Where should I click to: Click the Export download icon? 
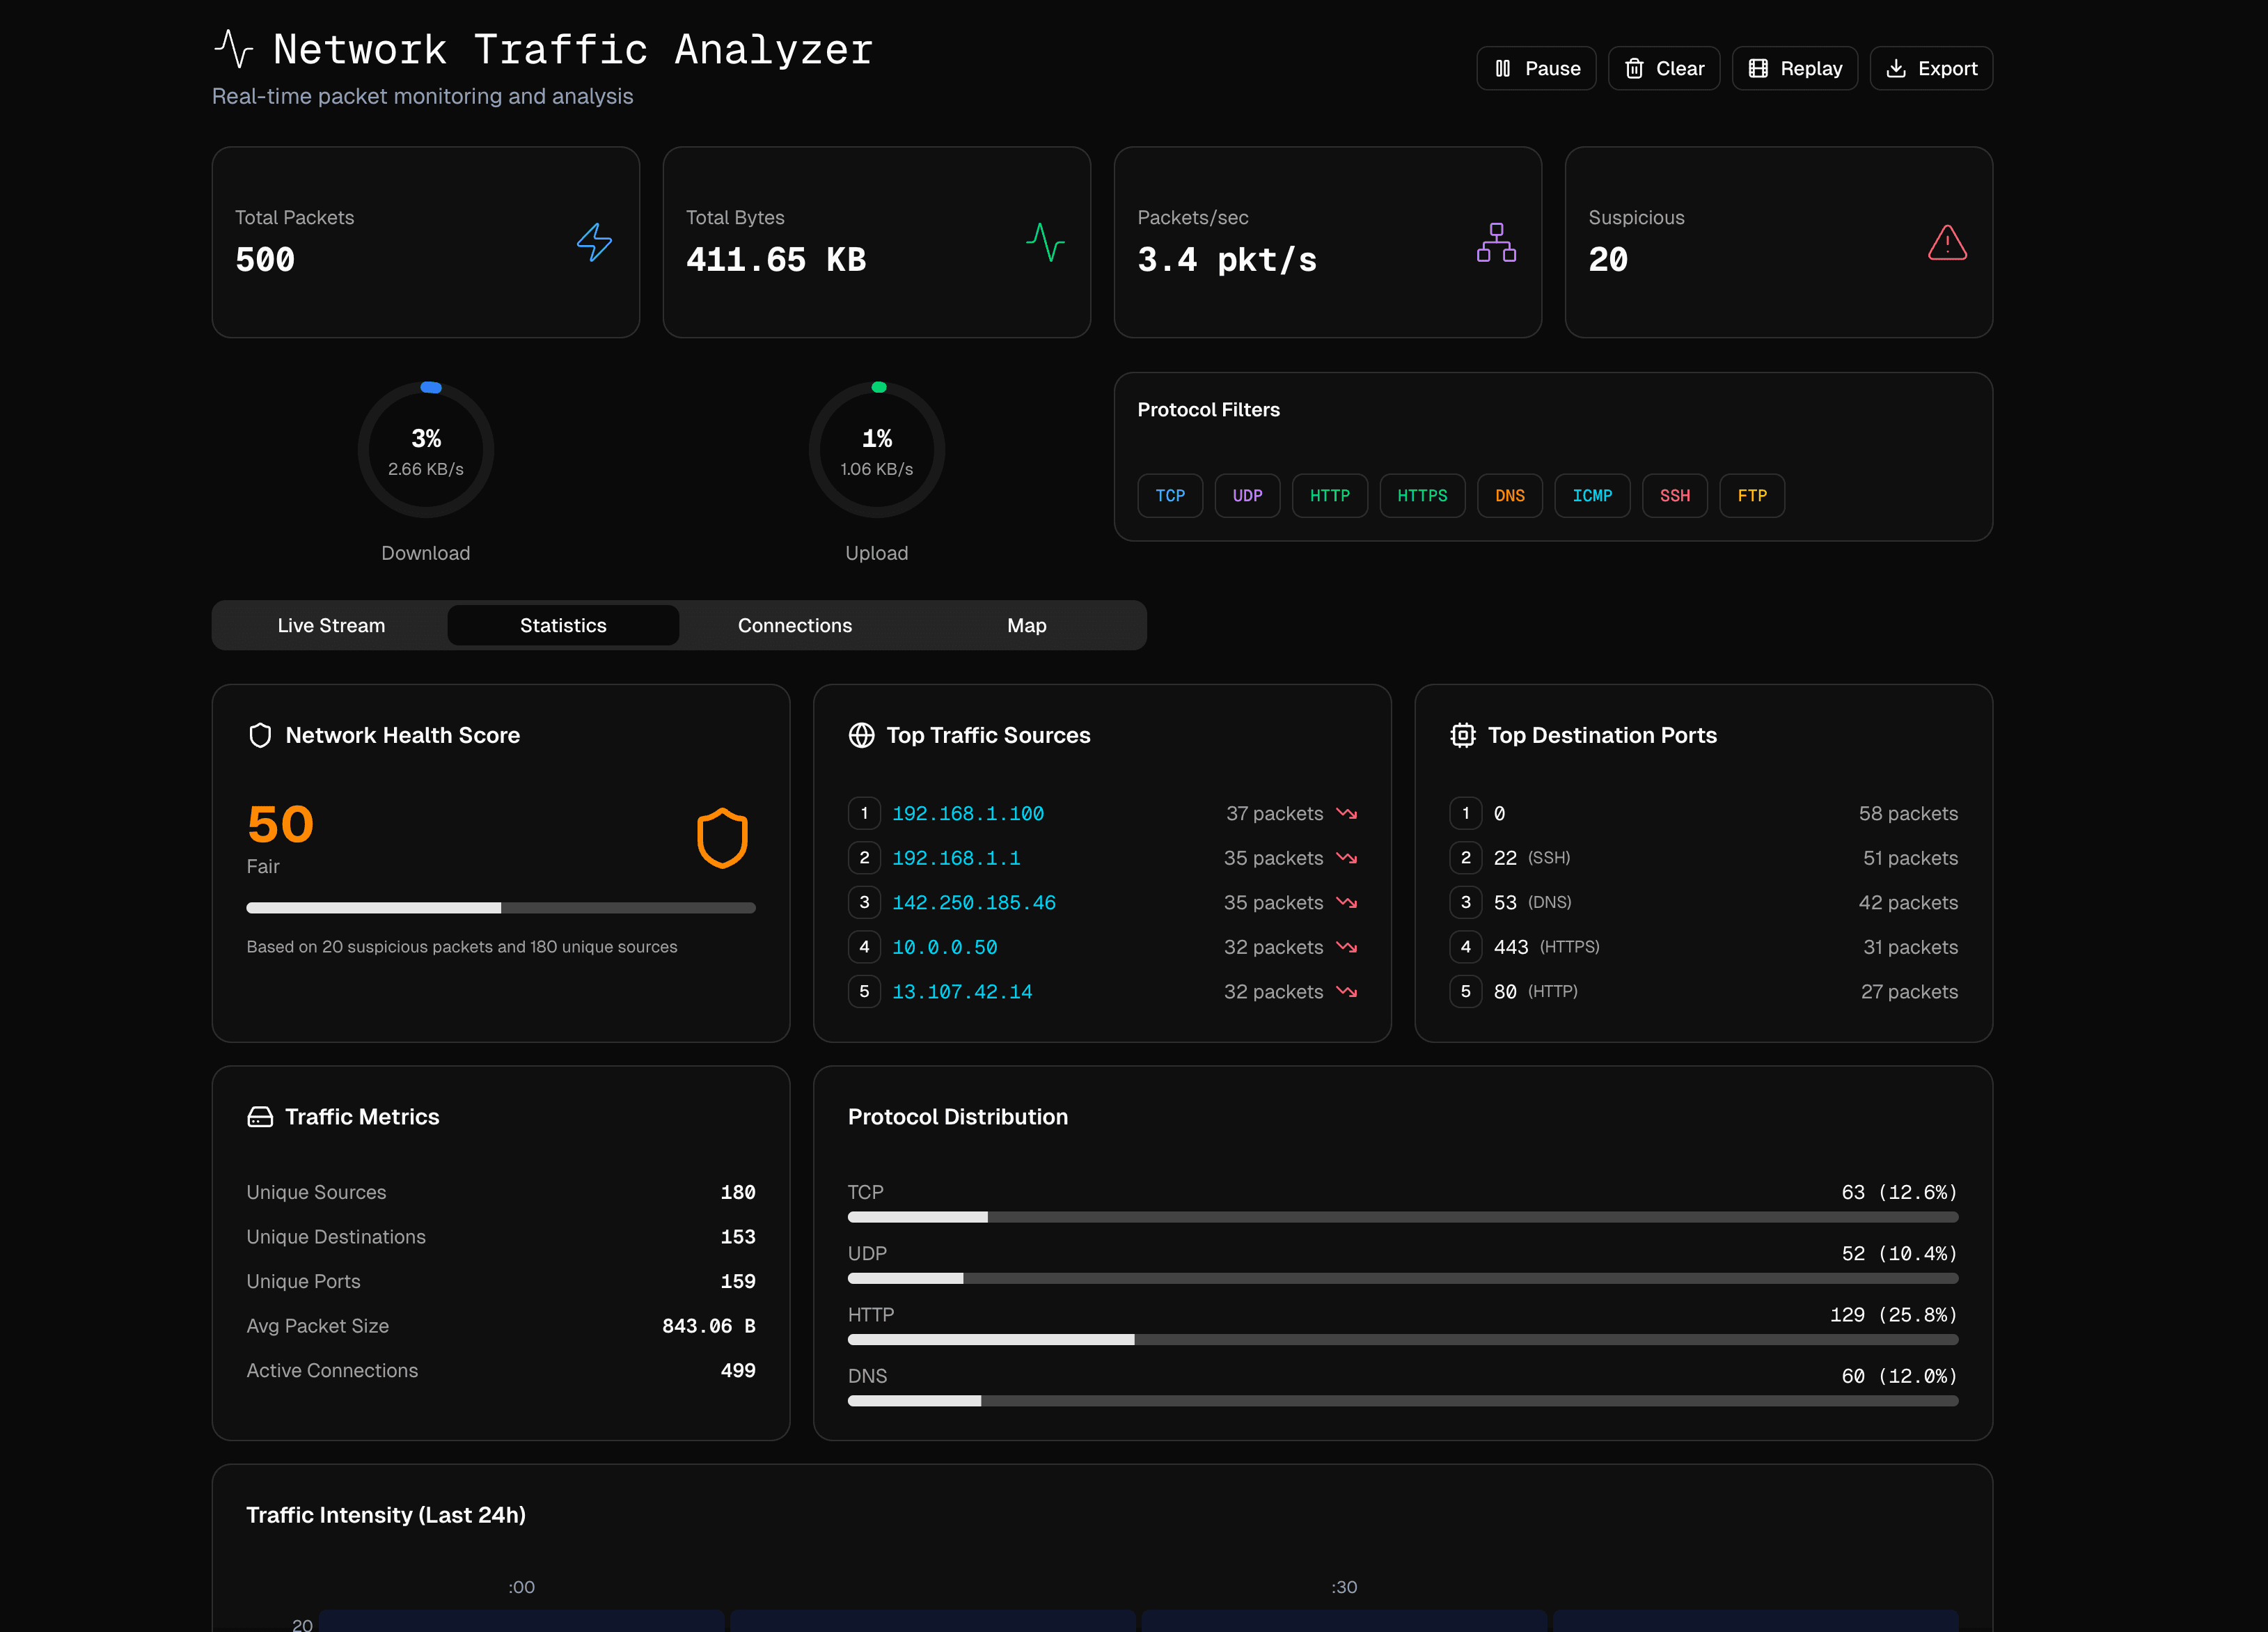[1896, 68]
